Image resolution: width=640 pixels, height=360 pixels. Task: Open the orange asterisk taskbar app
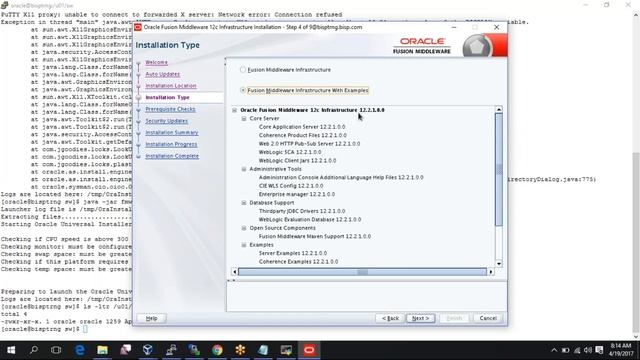pyautogui.click(x=240, y=350)
